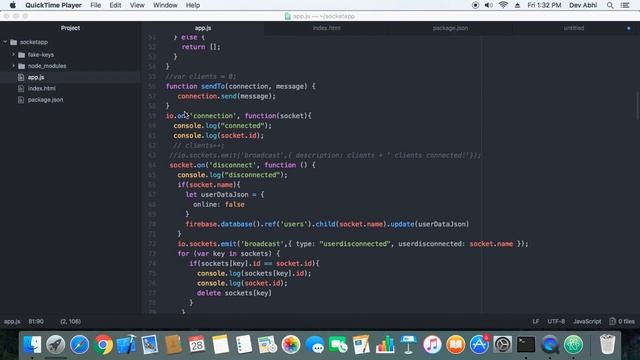Viewport: 640px width, 360px height.
Task: Open the Messages app in Dock
Action: coord(315,345)
